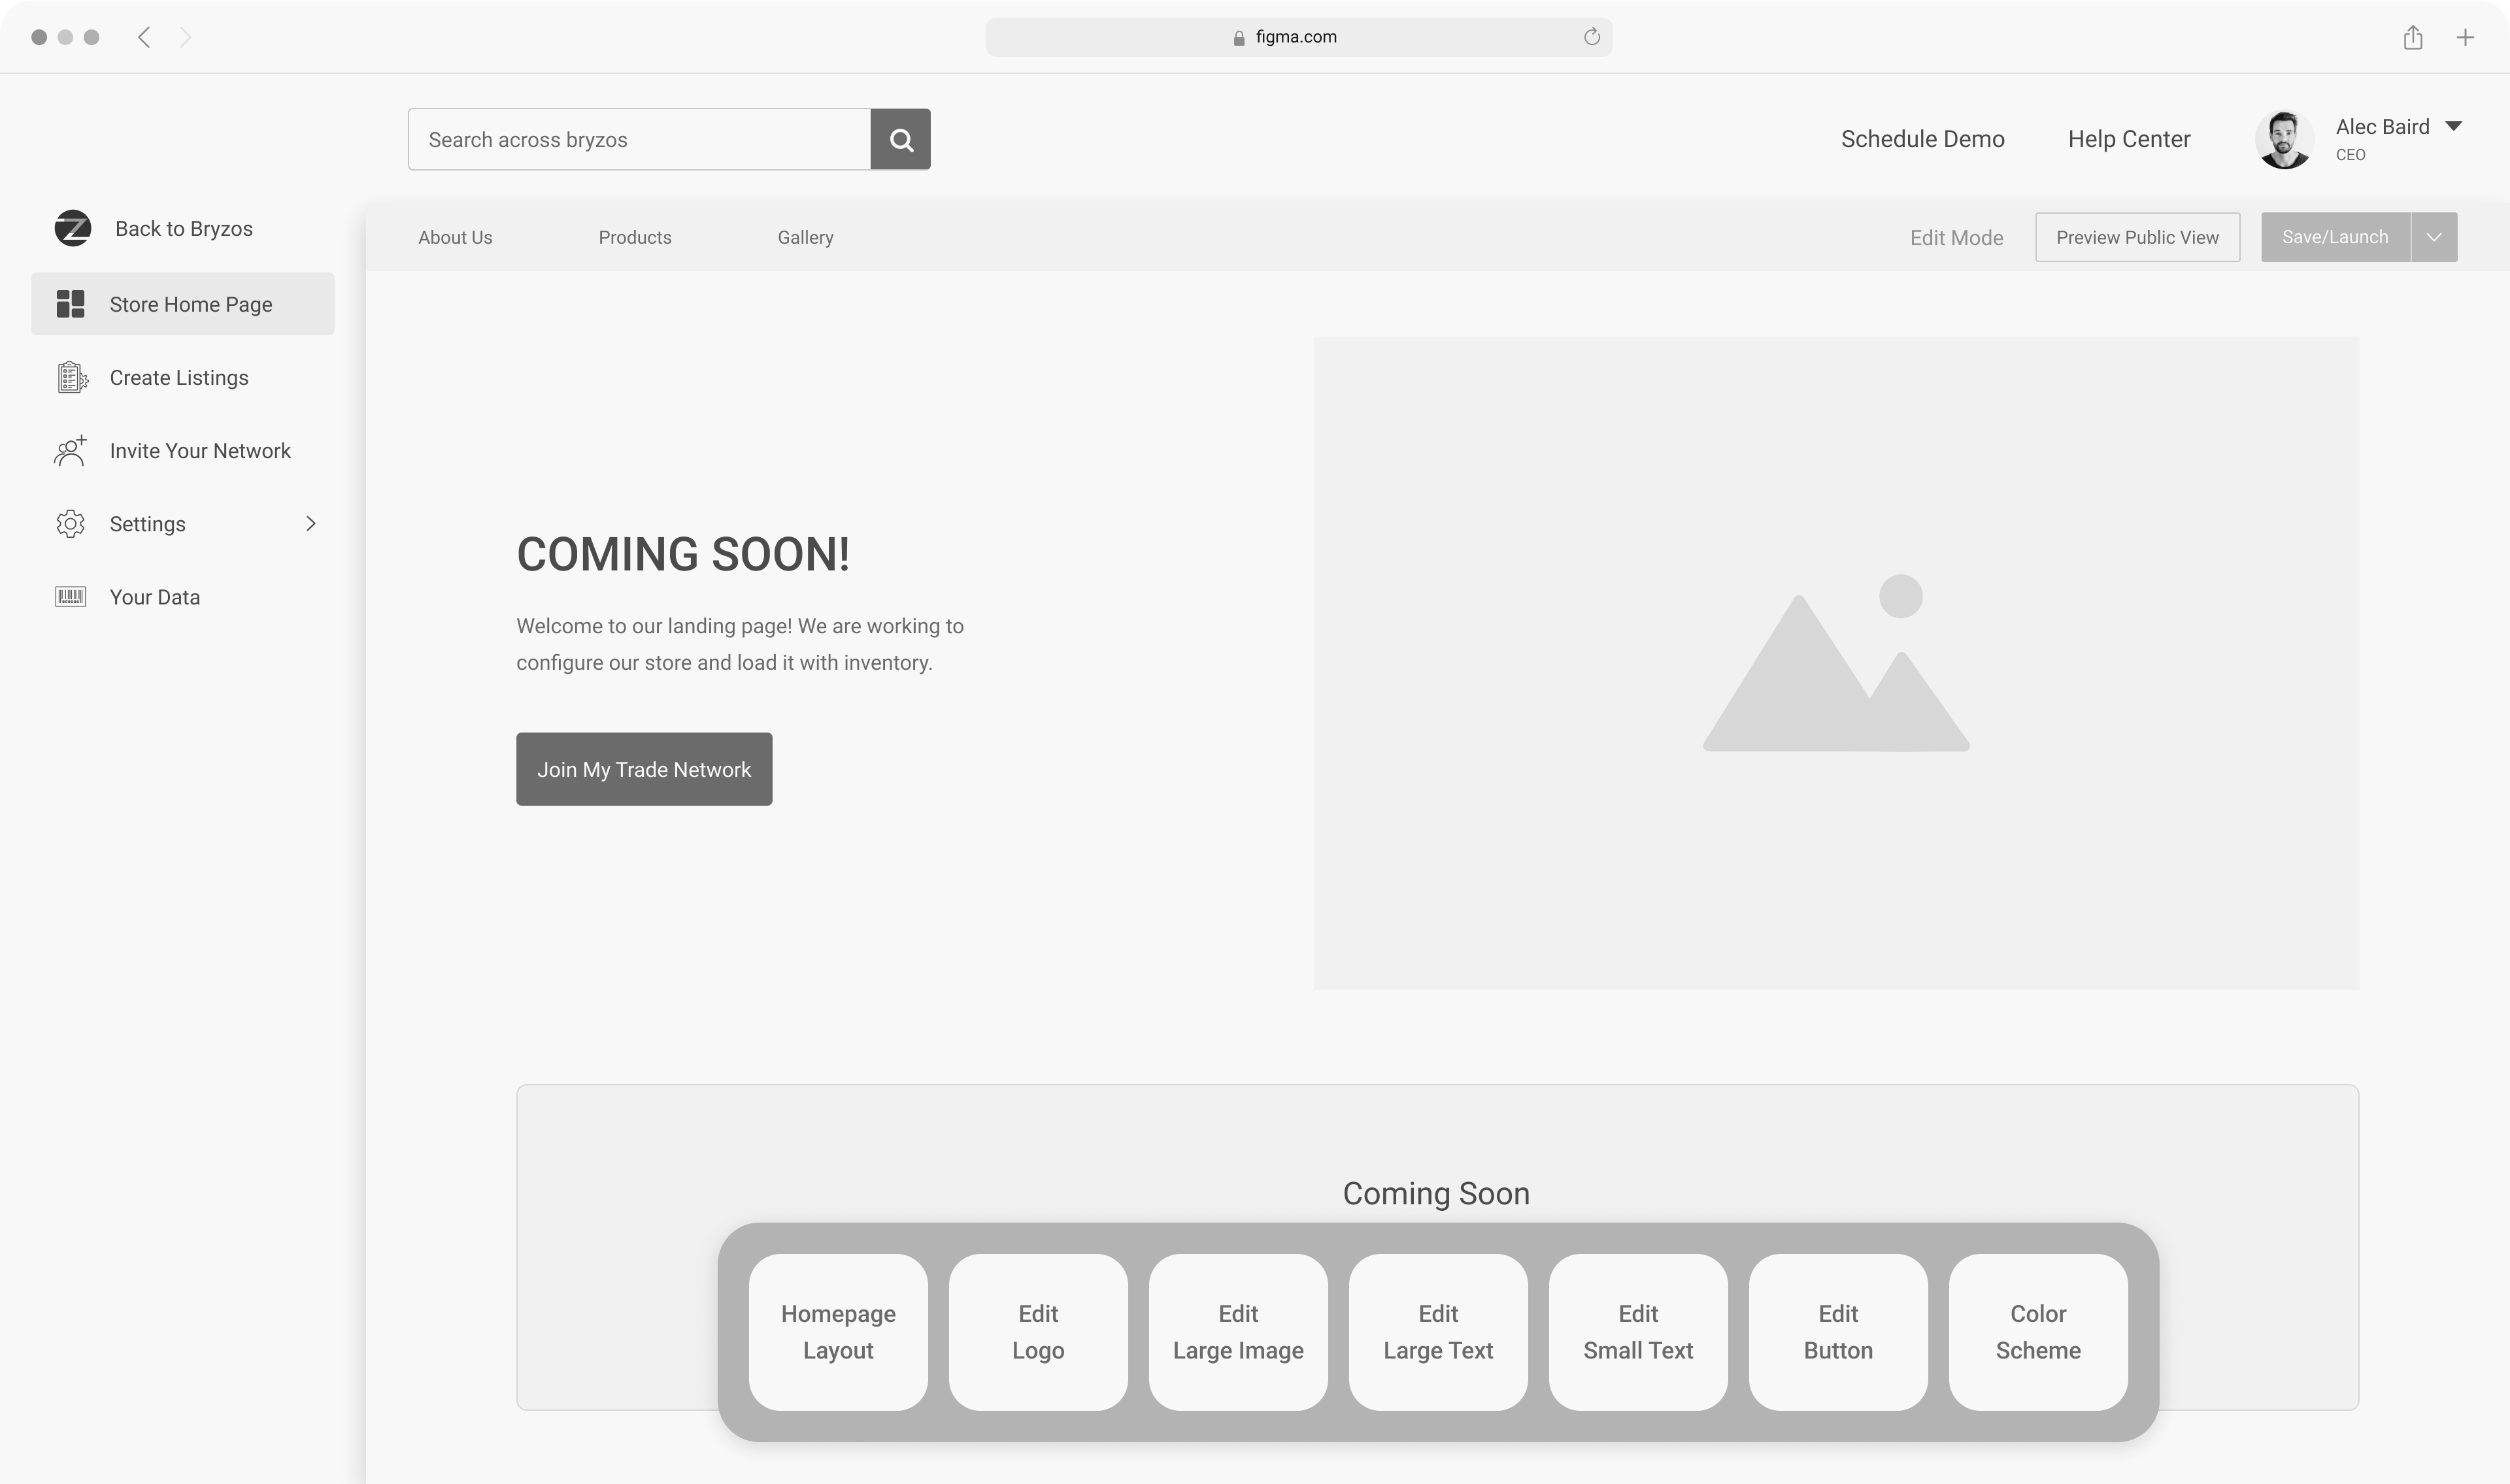
Task: Click the Settings gear icon
Action: [70, 524]
